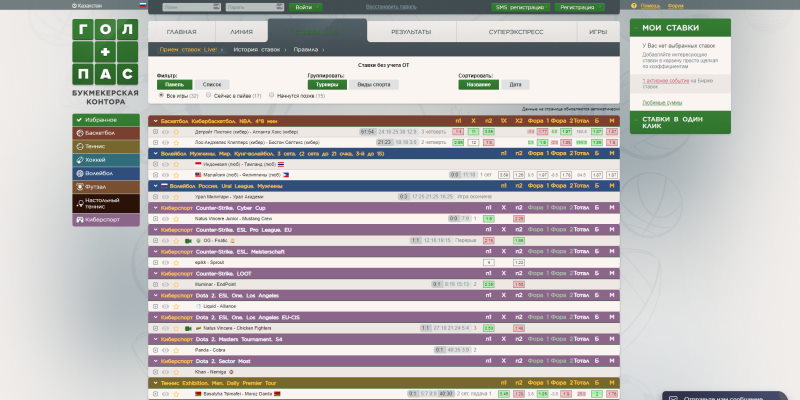
Task: Expand the СТАВКИ В ОДИН КЛИК panel
Action: (x=680, y=122)
